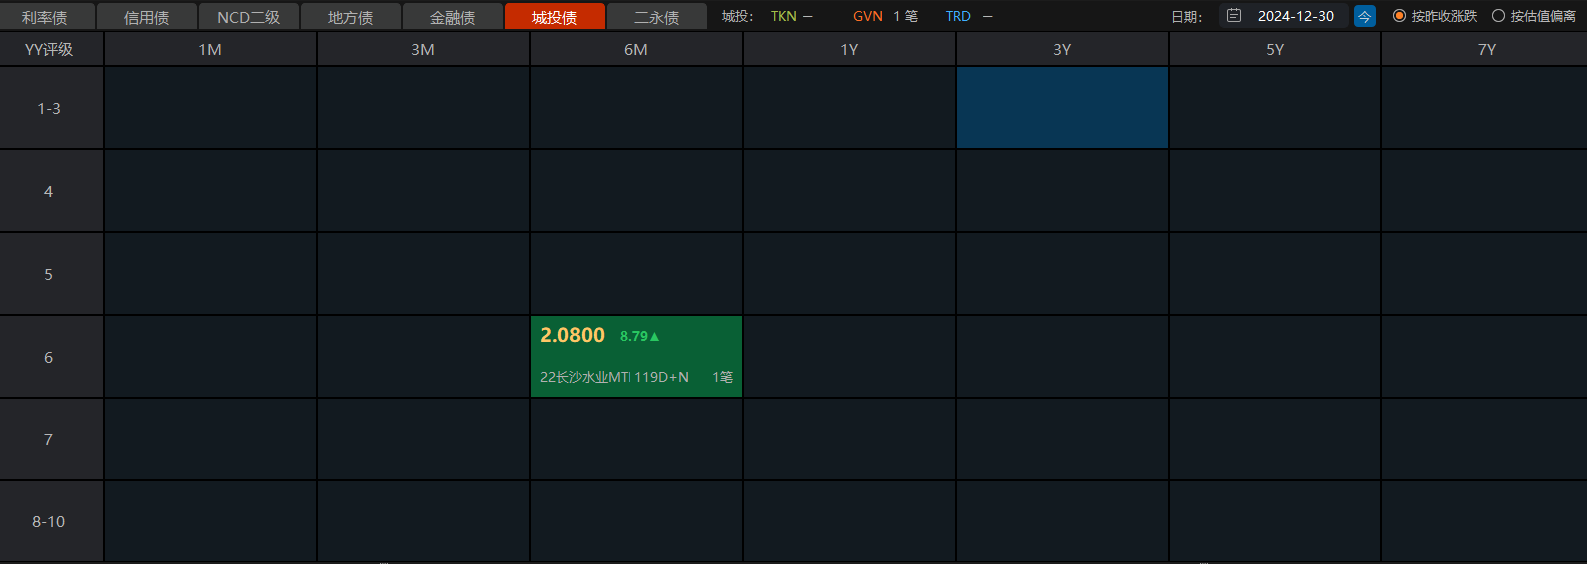The image size is (1587, 564).
Task: Switch to 地方债 tab
Action: (x=350, y=17)
